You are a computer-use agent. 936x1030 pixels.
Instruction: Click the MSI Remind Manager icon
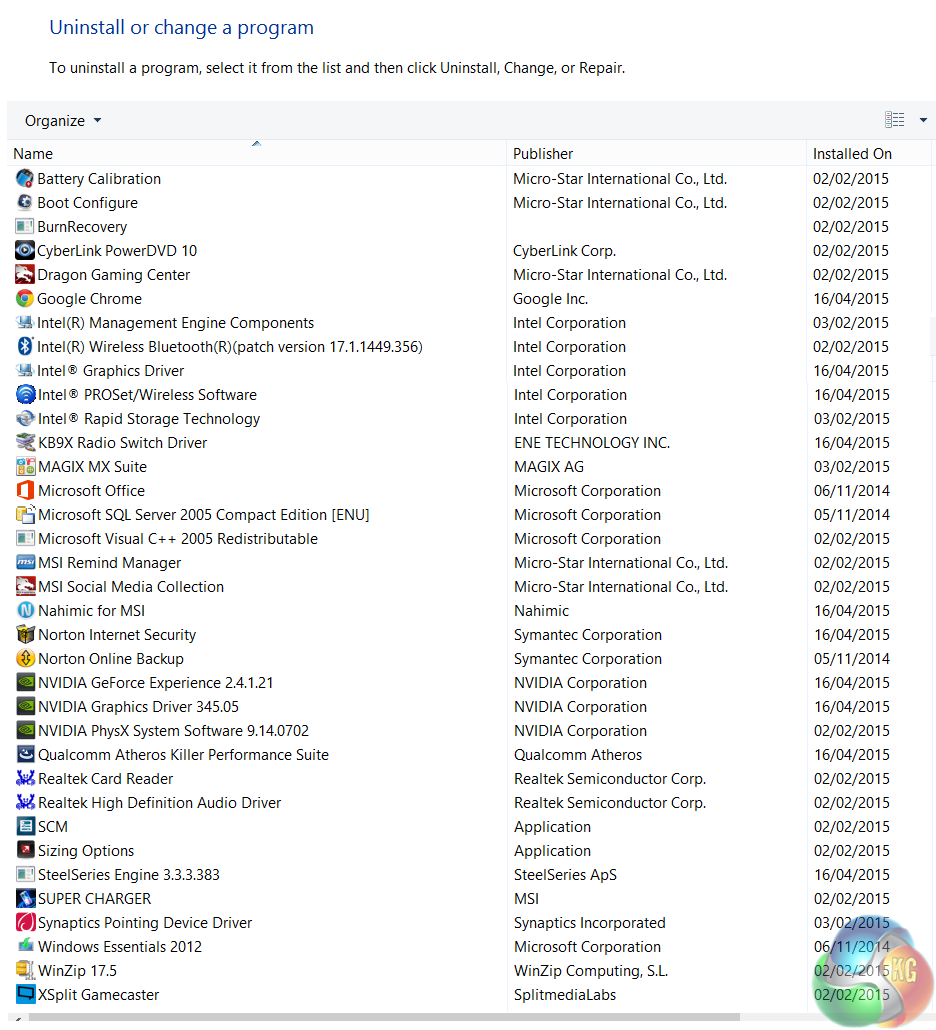point(26,562)
